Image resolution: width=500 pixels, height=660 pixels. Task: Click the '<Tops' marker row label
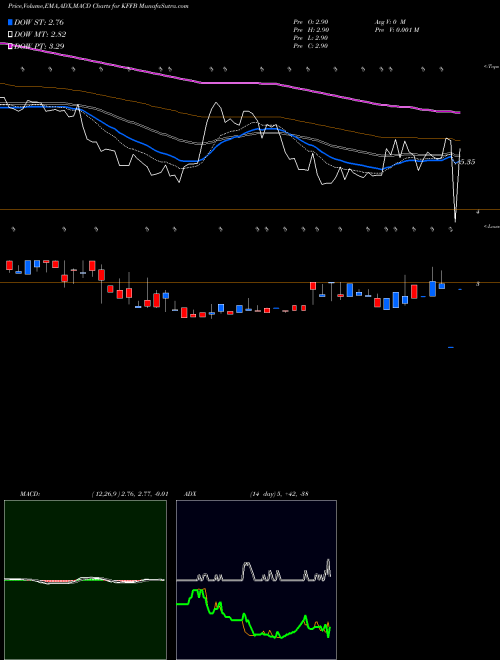pyautogui.click(x=491, y=67)
